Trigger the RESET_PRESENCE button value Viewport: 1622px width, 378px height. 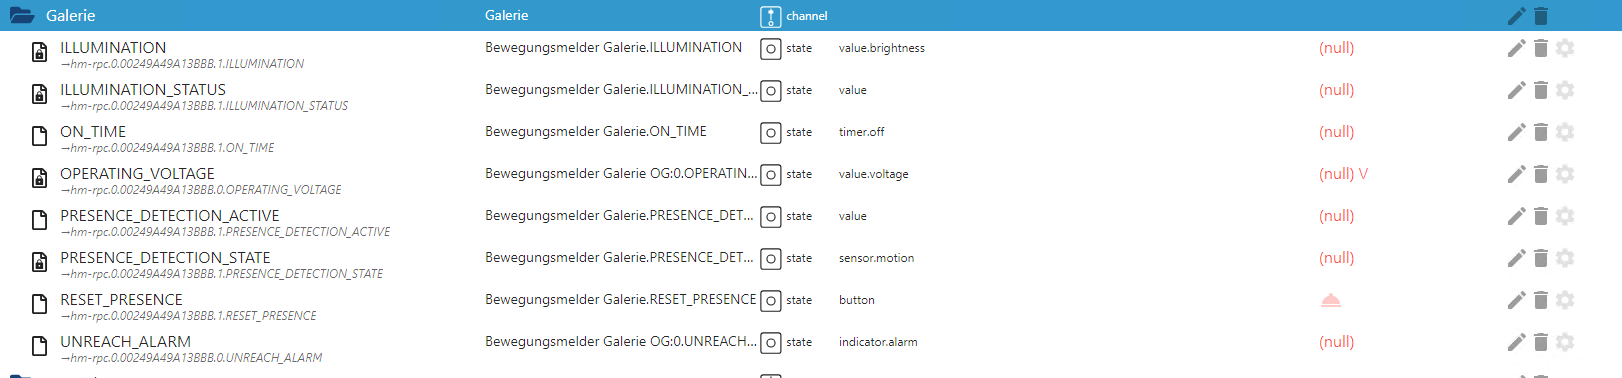click(1331, 300)
